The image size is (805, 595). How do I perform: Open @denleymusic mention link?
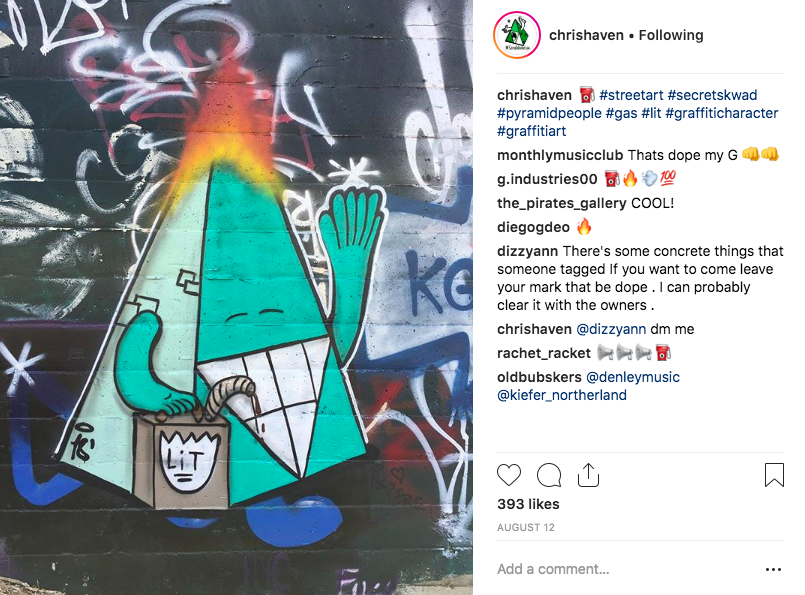pos(632,377)
